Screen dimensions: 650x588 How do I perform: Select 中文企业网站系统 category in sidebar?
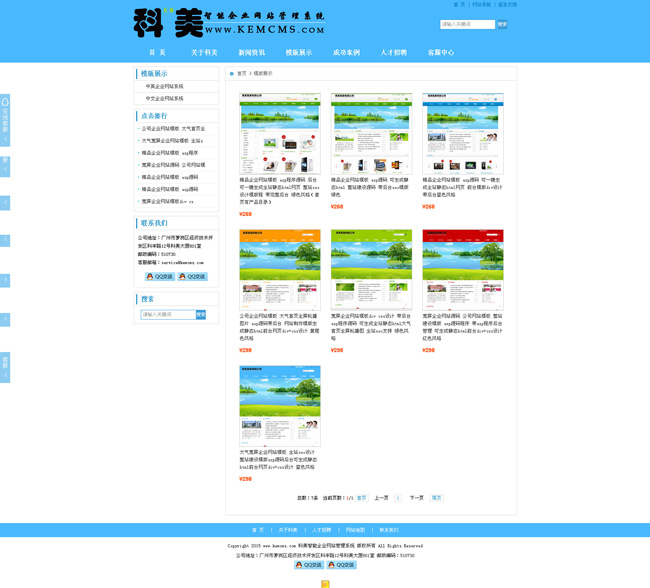[164, 98]
